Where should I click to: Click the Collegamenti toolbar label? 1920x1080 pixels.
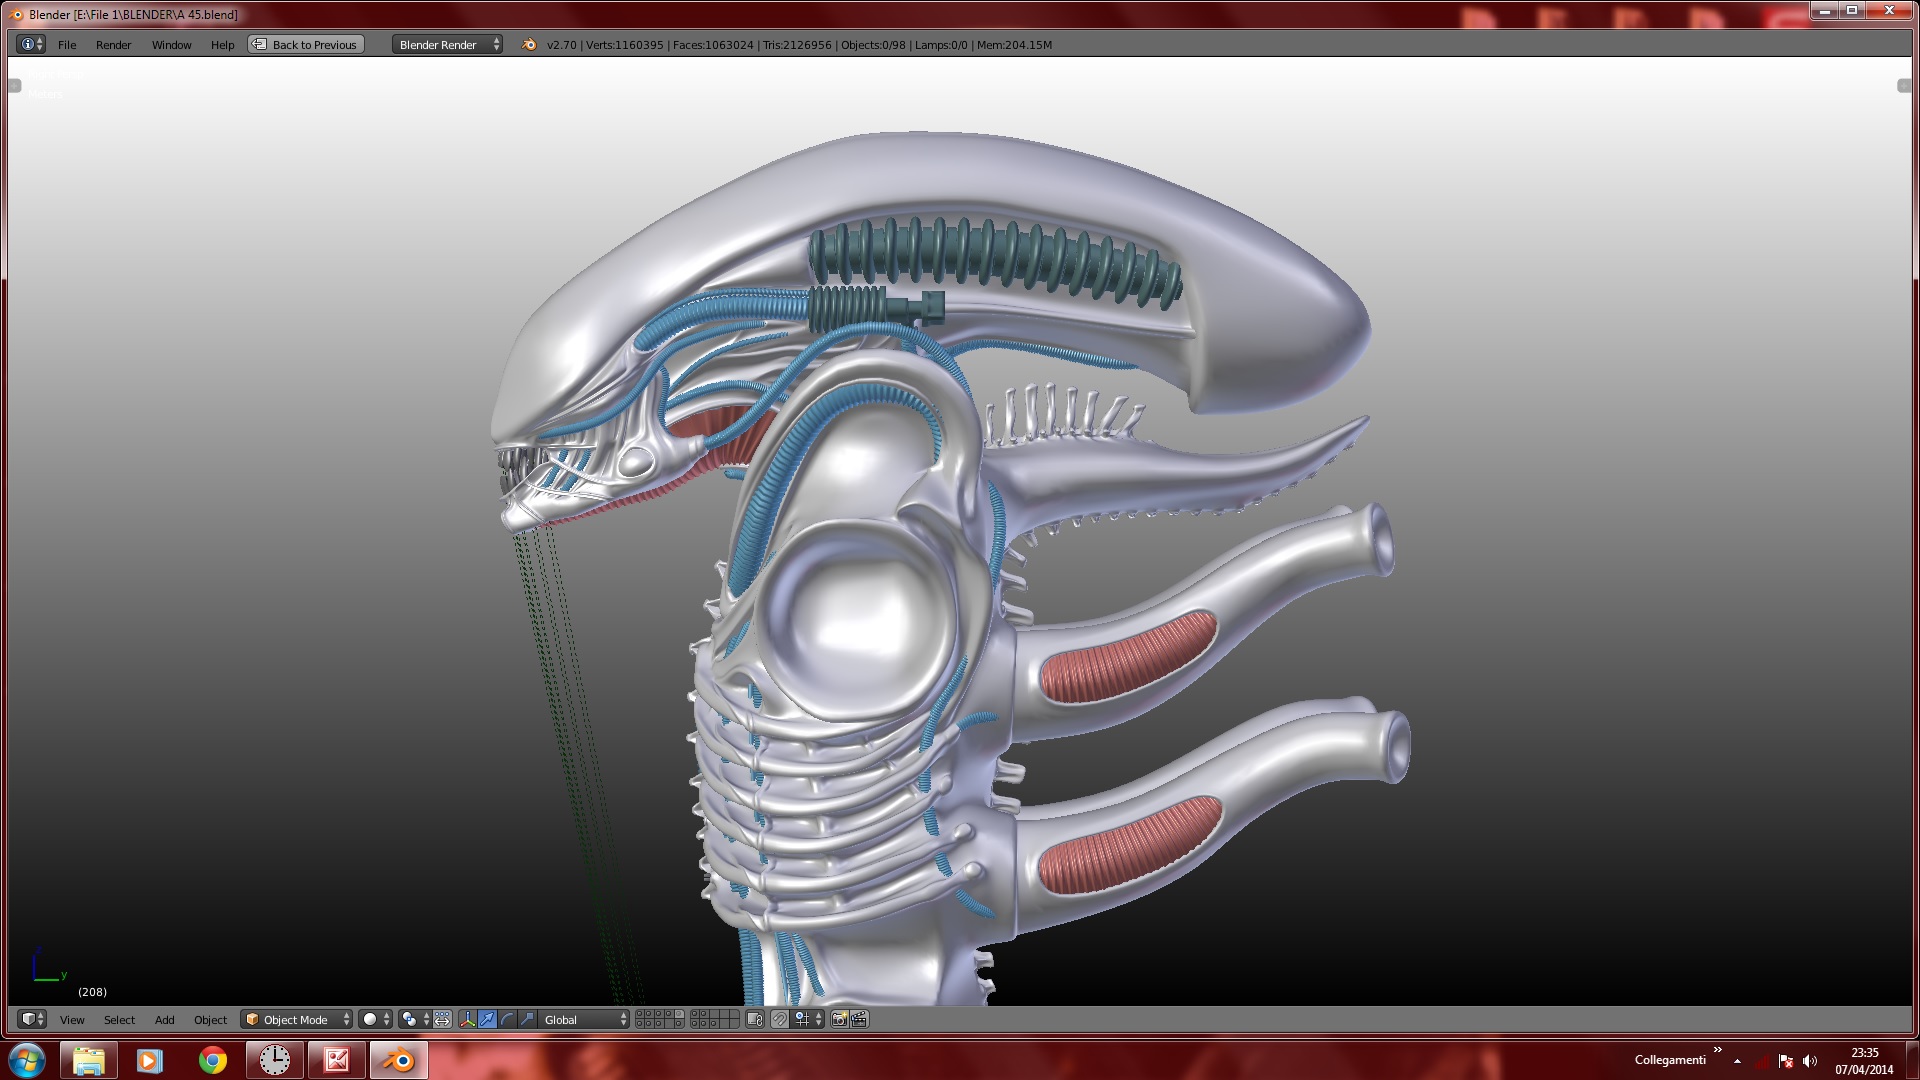pos(1670,1060)
